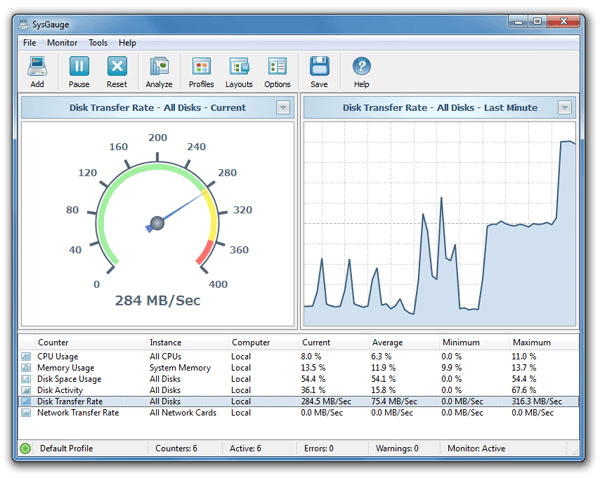This screenshot has height=478, width=600.
Task: Select the CPU Usage counter row
Action: pyautogui.click(x=71, y=356)
